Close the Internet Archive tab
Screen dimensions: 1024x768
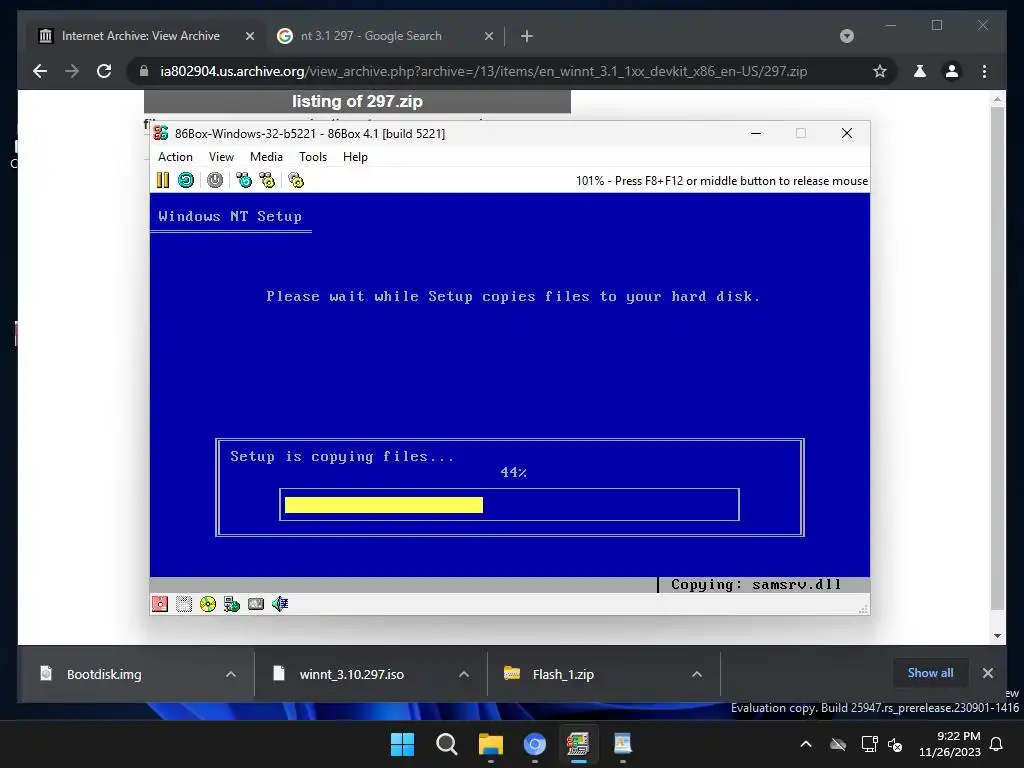[x=249, y=37]
